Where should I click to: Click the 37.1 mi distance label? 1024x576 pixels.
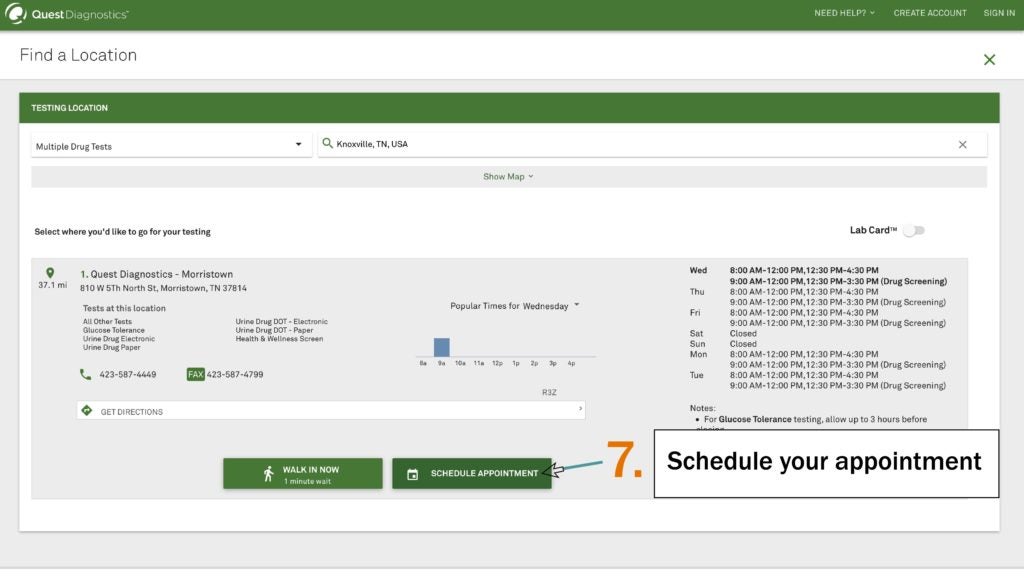click(52, 285)
